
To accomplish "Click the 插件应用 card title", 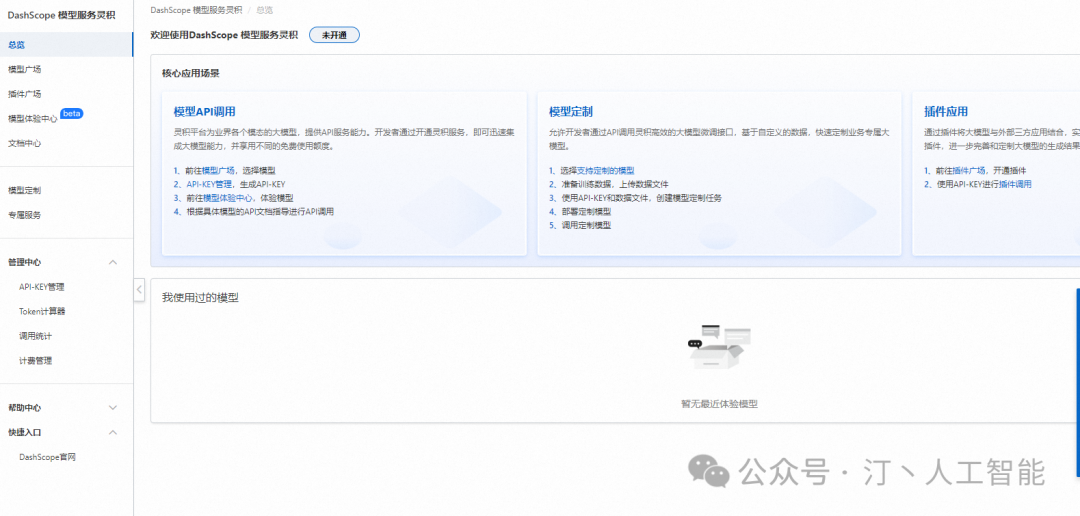I will click(946, 112).
